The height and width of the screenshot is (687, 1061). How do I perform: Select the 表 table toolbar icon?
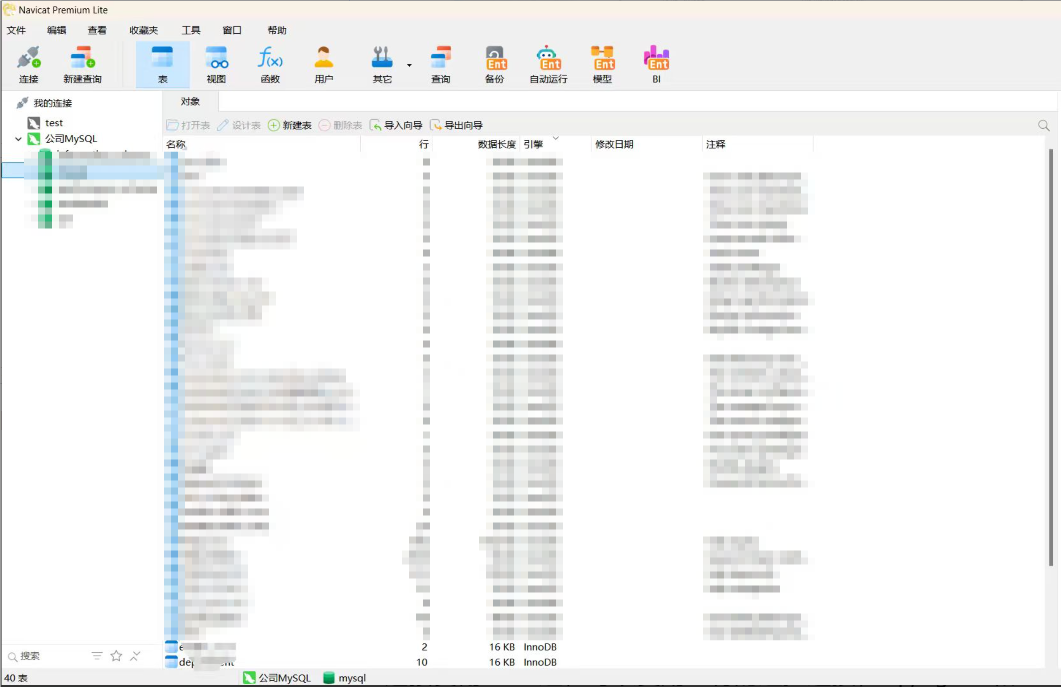click(162, 64)
